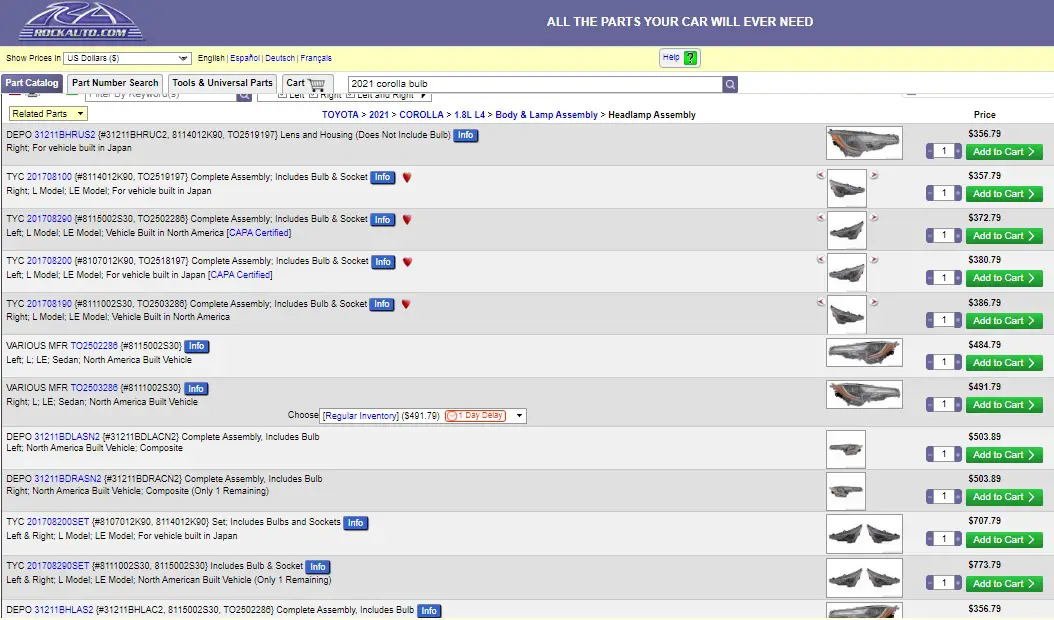Viewport: 1054px width, 620px height.
Task: Switch to the Part Catalog tab
Action: point(32,83)
